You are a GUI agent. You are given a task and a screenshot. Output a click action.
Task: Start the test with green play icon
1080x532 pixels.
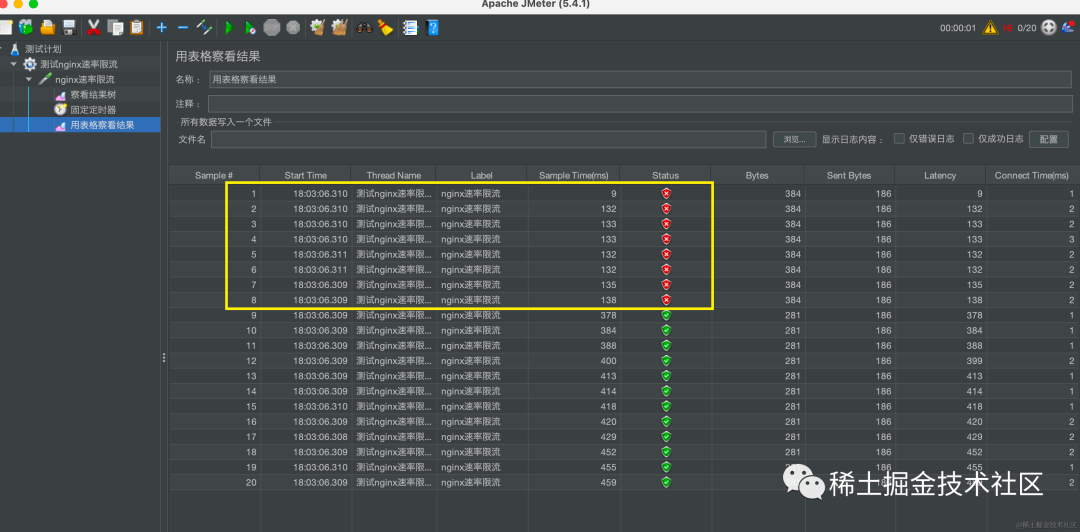tap(229, 28)
